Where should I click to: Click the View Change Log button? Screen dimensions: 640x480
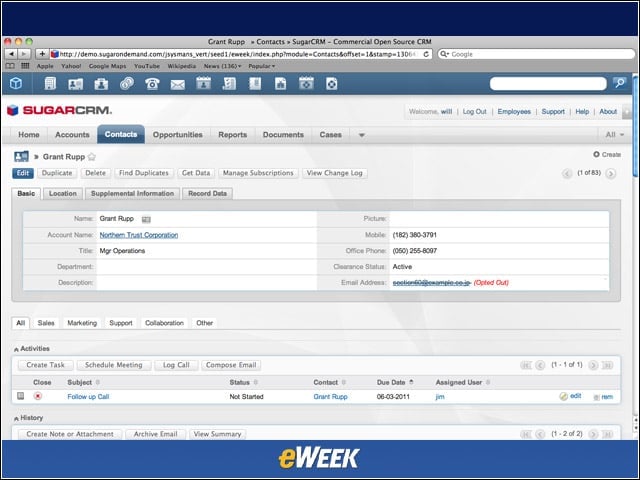tap(334, 173)
